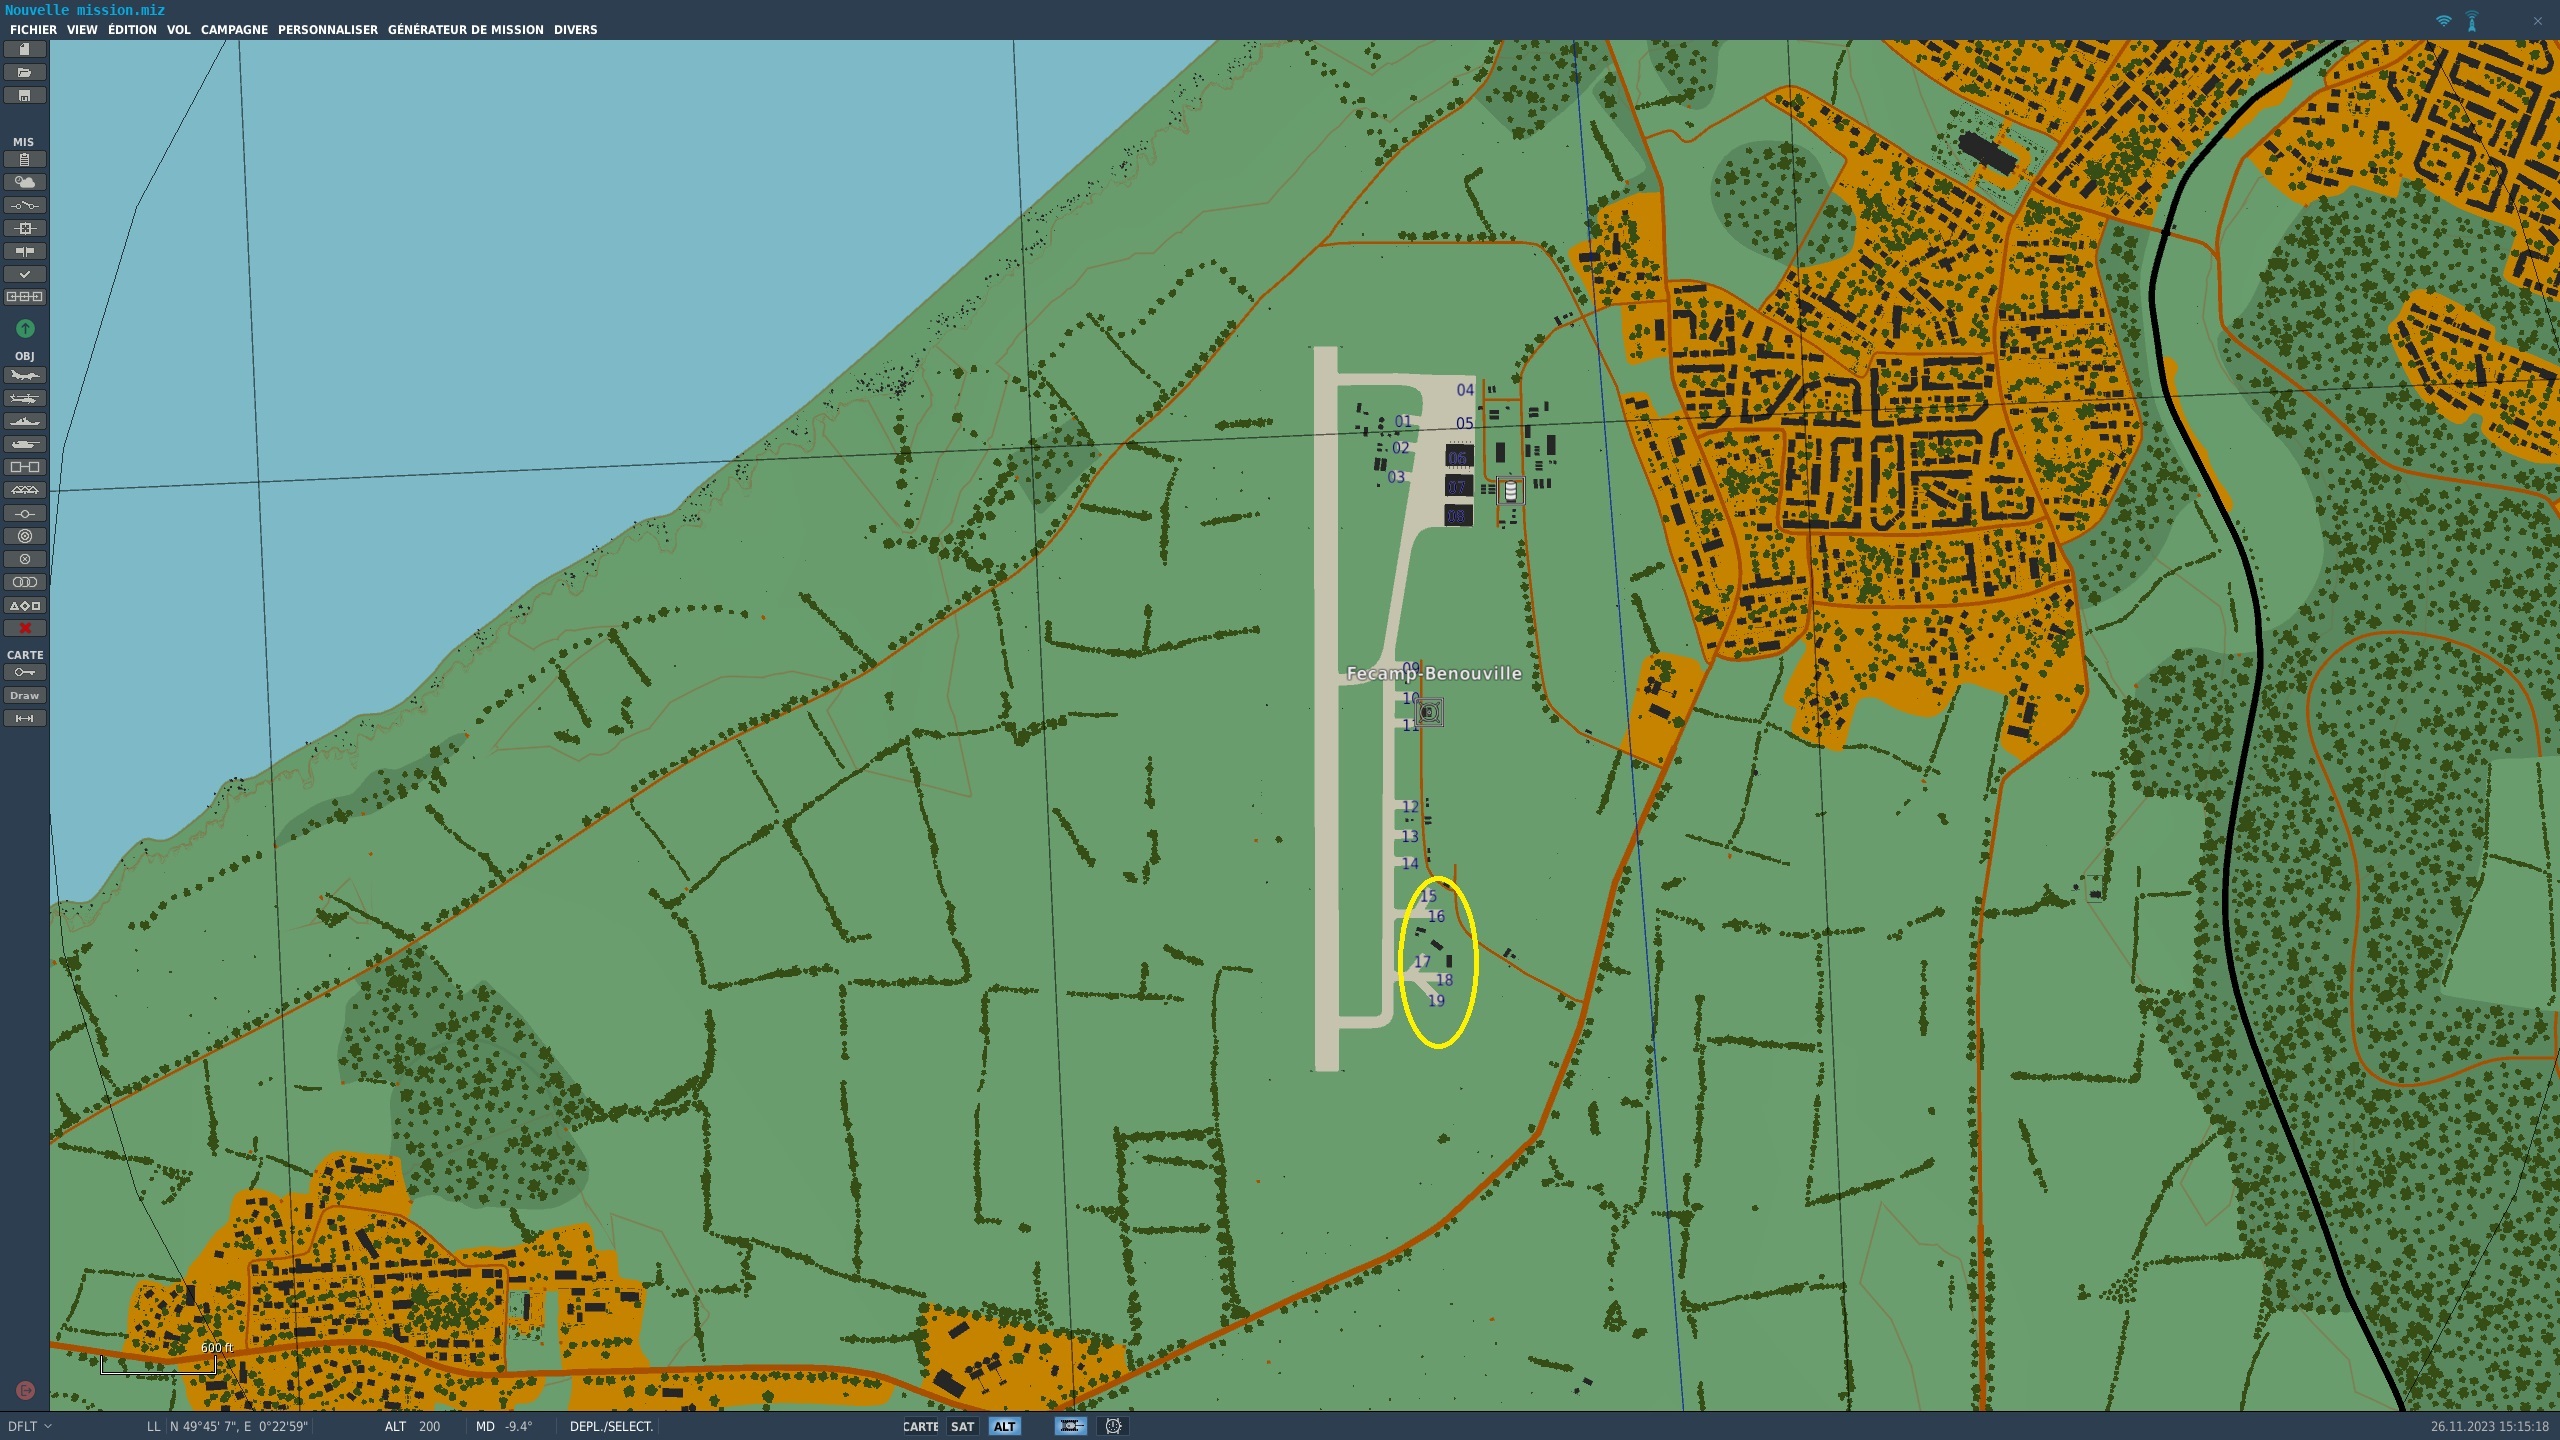The image size is (2560, 1440).
Task: Expand the DFLT dropdown in status bar
Action: (x=30, y=1427)
